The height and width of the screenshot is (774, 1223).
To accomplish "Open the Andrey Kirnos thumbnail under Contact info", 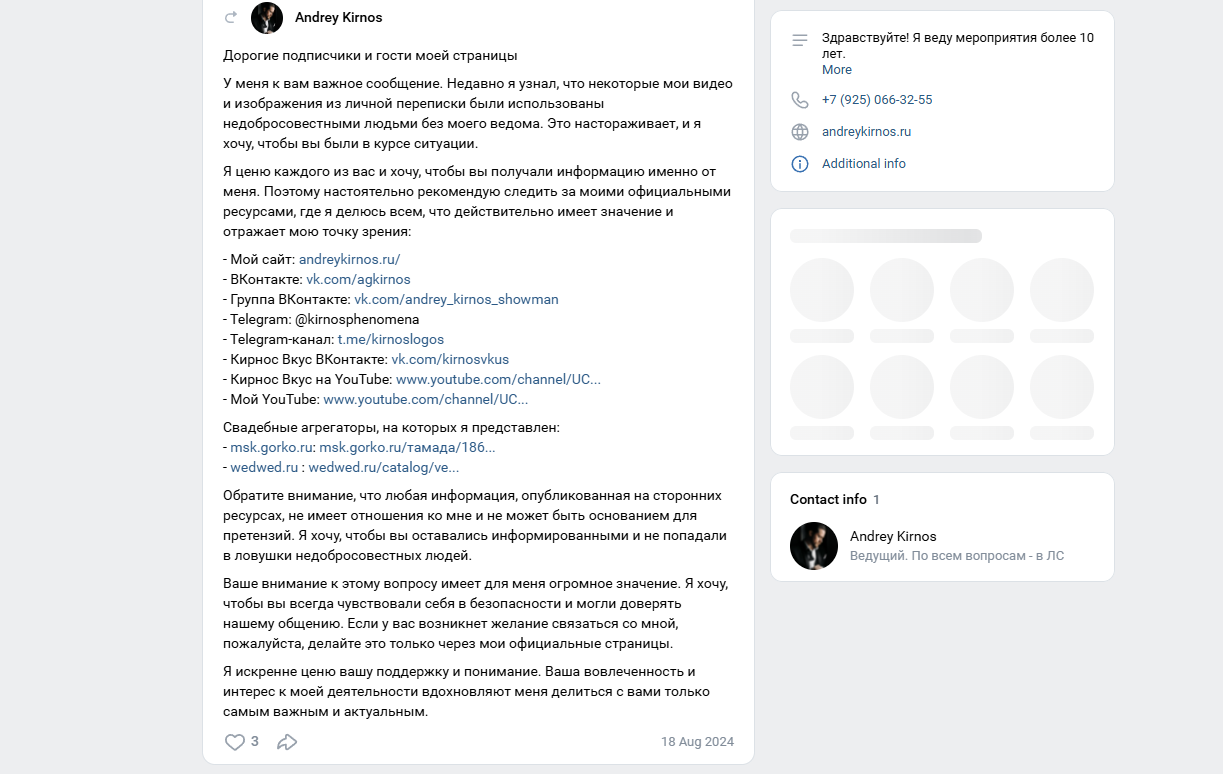I will click(814, 546).
